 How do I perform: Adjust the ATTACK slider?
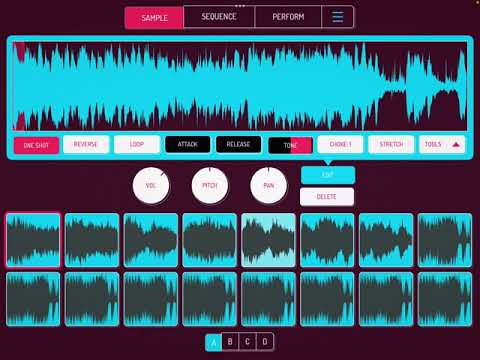coord(188,144)
